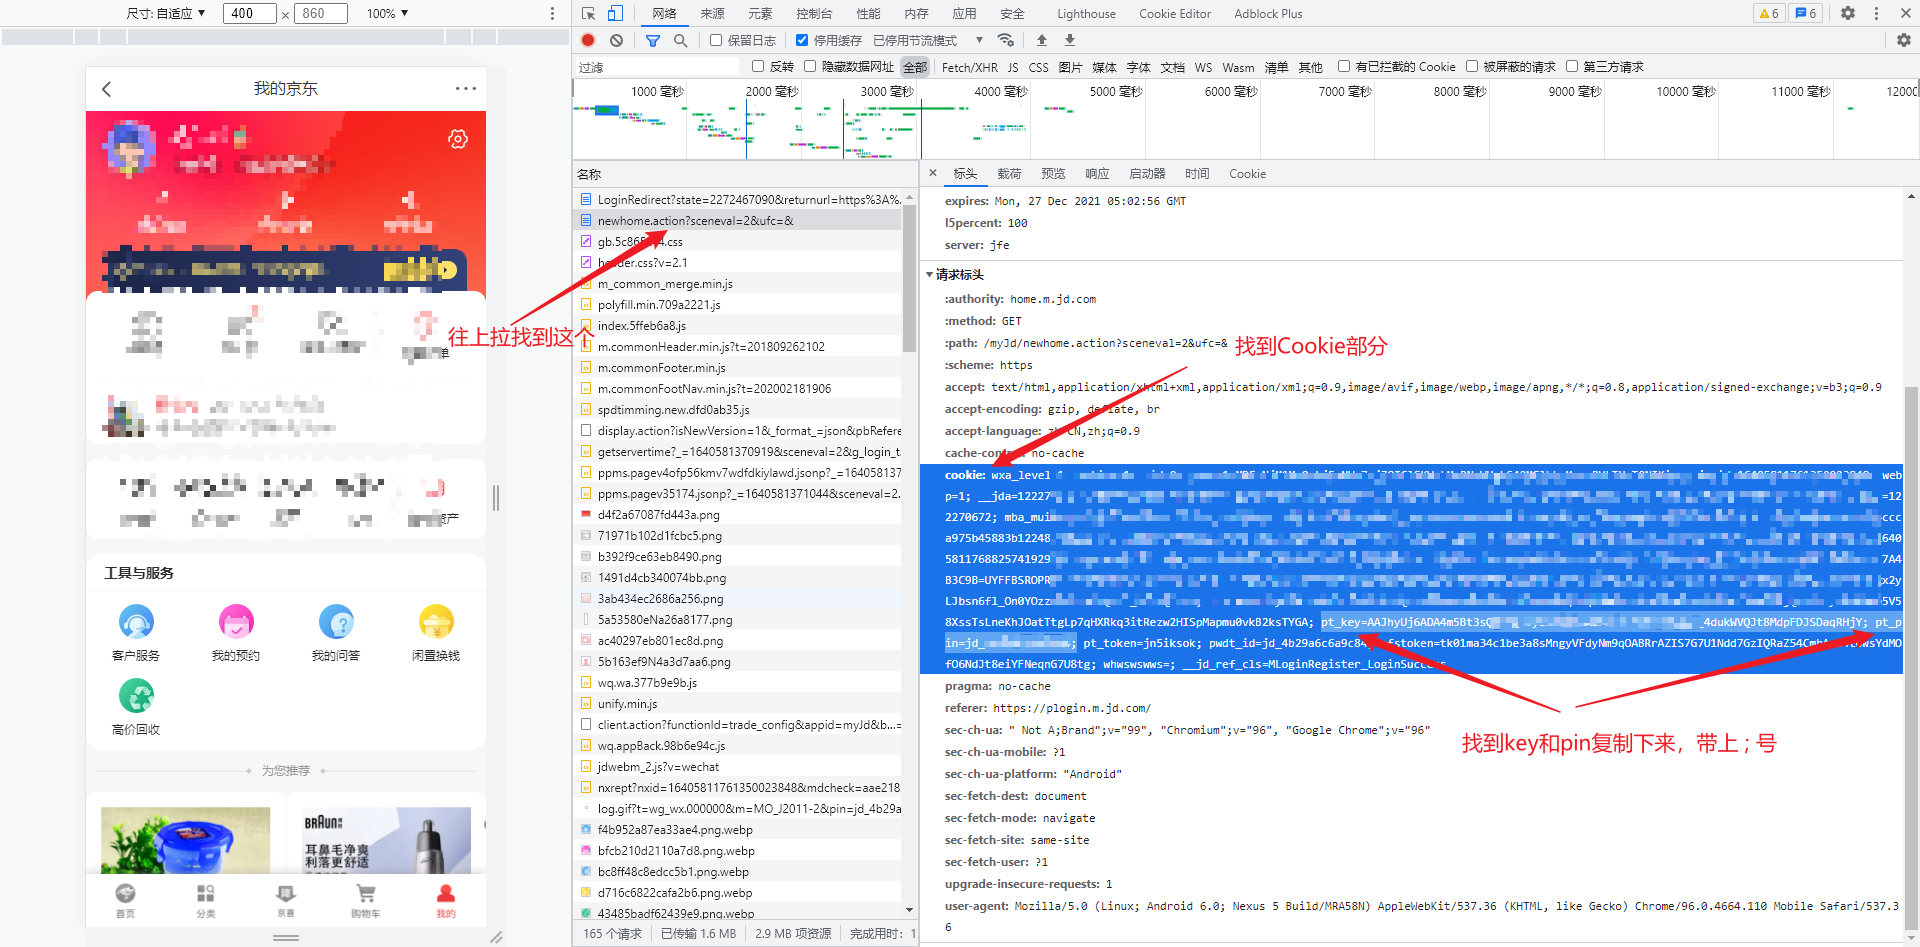Select polyfill.min.709a2221.js request

tap(739, 304)
